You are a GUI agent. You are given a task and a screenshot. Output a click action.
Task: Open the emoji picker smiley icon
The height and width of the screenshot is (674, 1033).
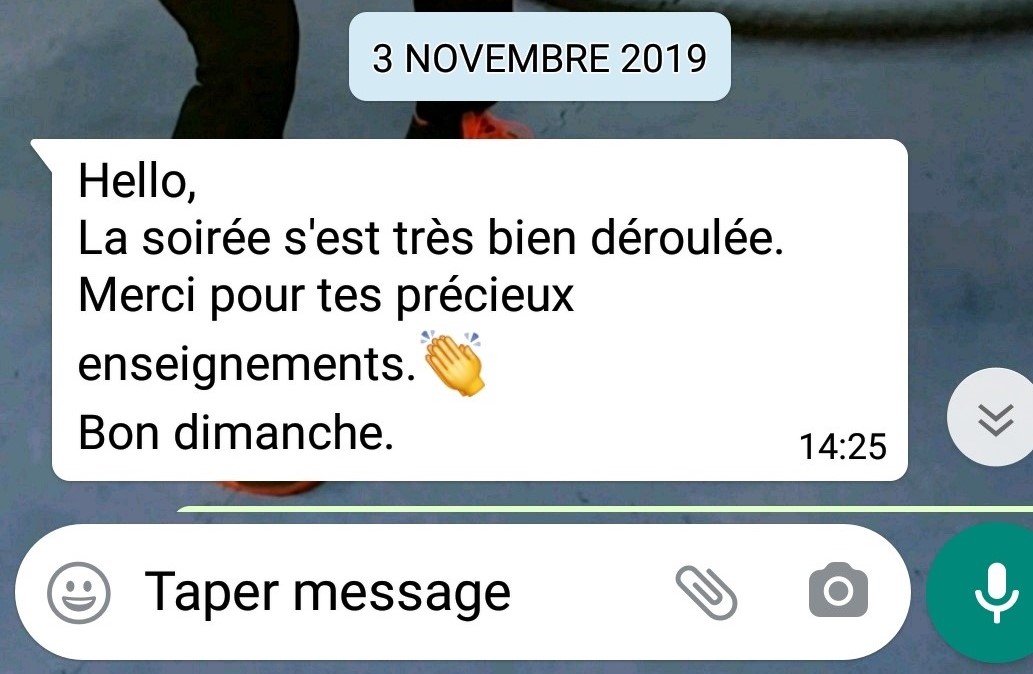[x=78, y=592]
